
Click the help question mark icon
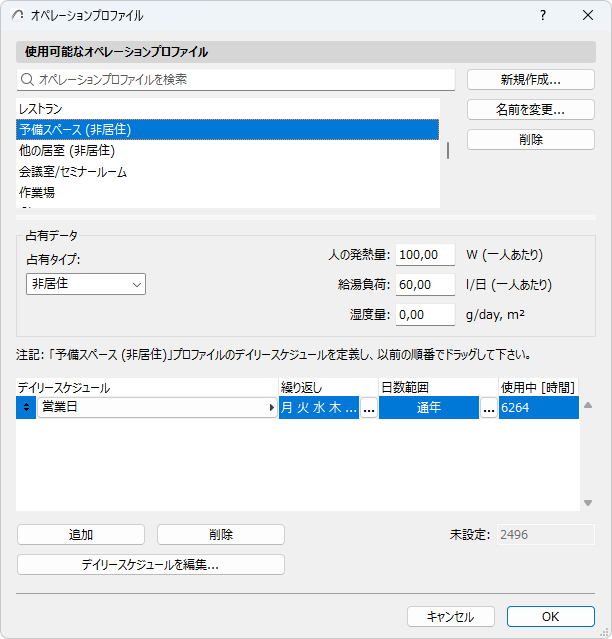click(x=543, y=15)
